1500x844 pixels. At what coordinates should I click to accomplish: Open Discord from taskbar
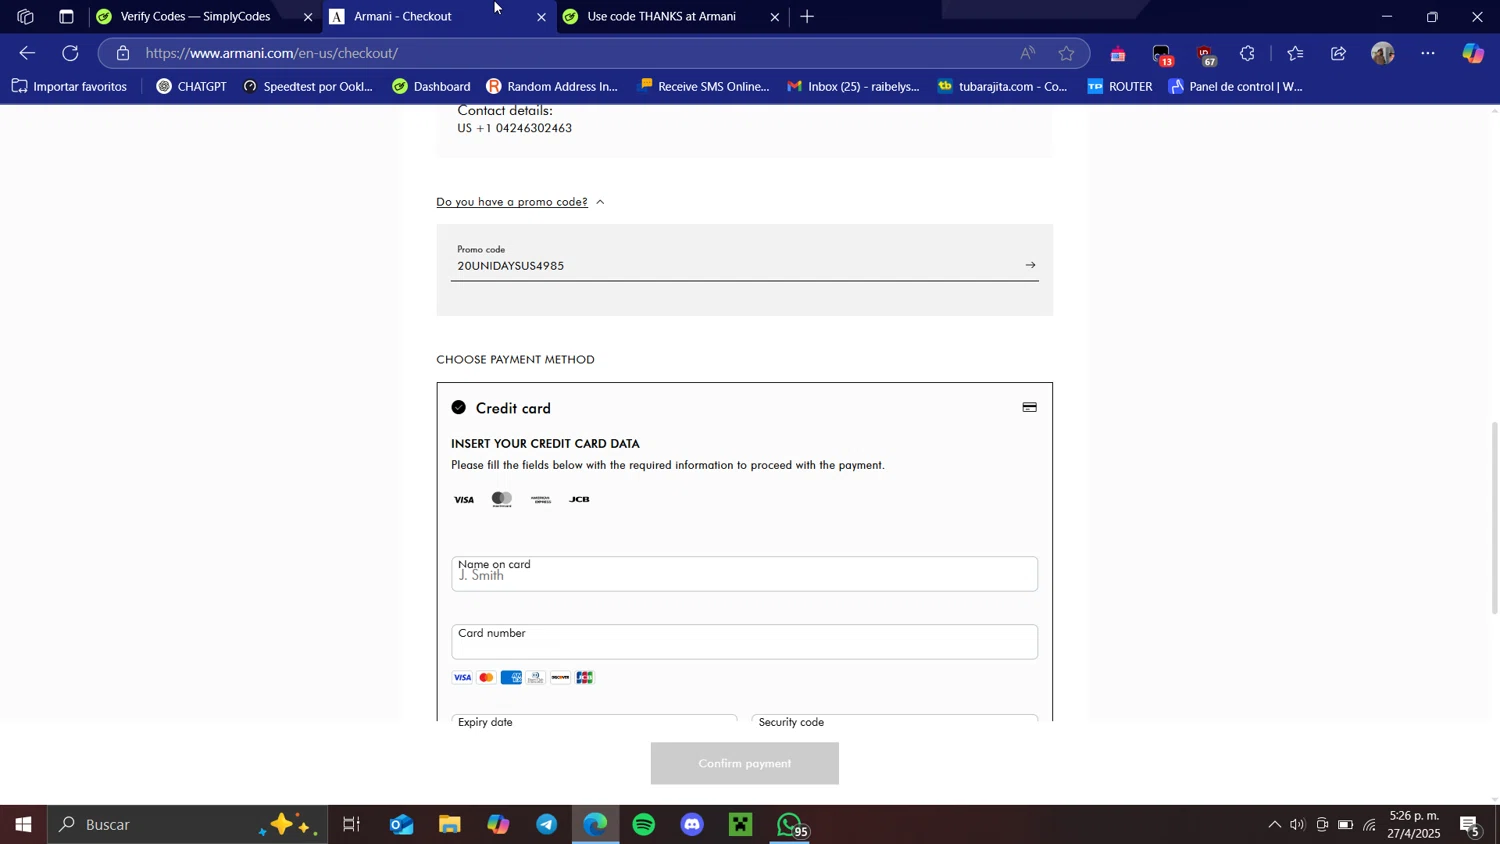[x=693, y=825]
